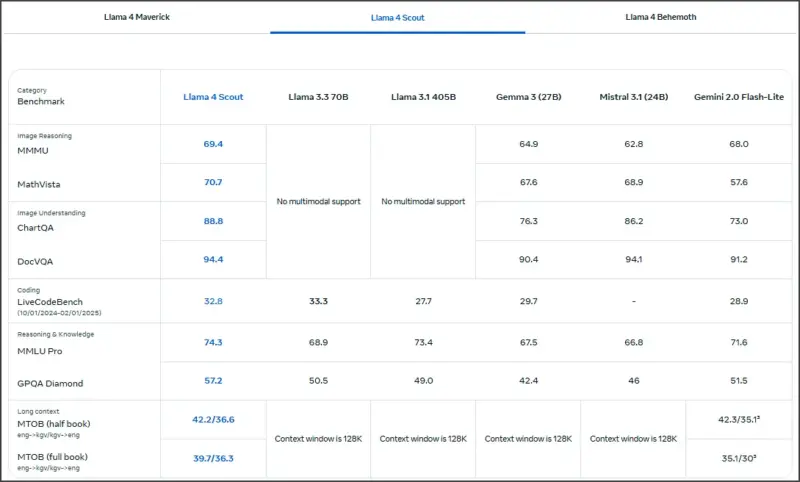Click Gemma 3 LiveCodeBench score 29.7
This screenshot has height=482, width=800.
point(529,301)
